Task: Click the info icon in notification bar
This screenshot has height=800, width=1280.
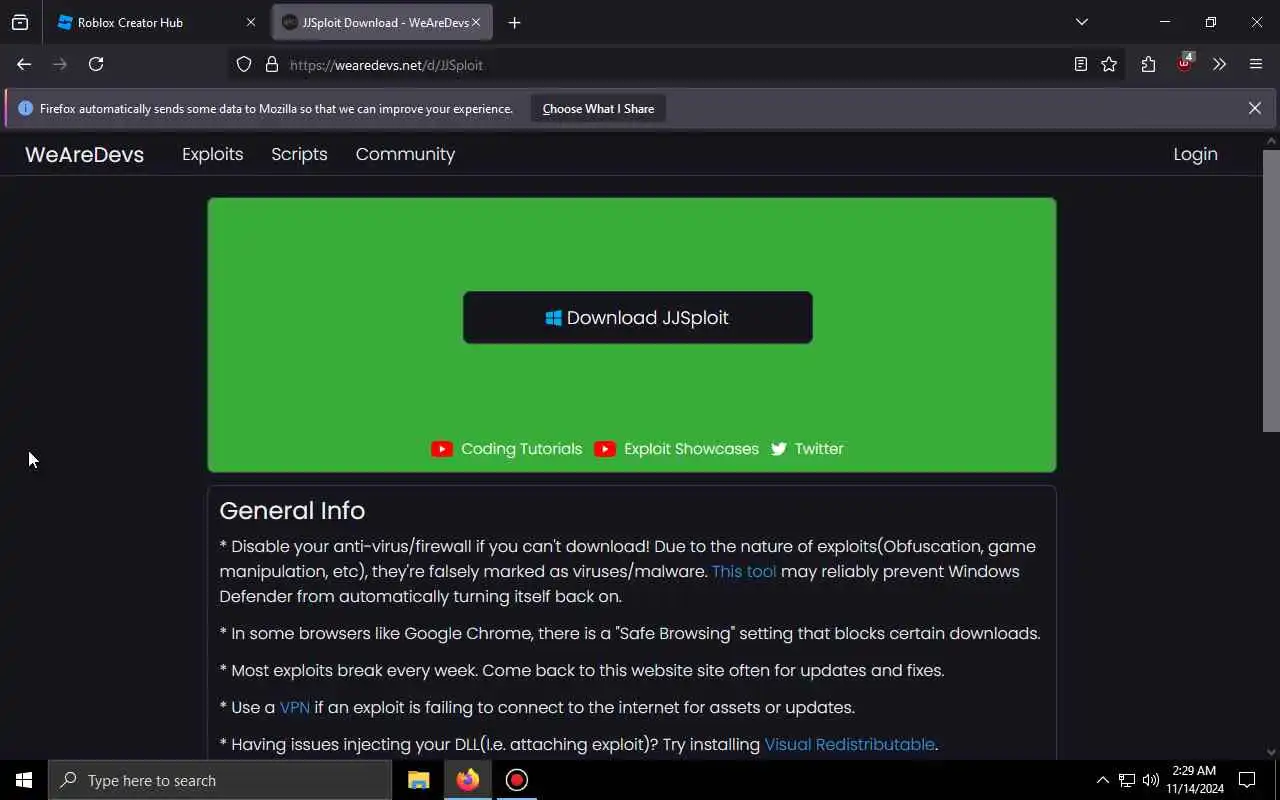Action: coord(25,108)
